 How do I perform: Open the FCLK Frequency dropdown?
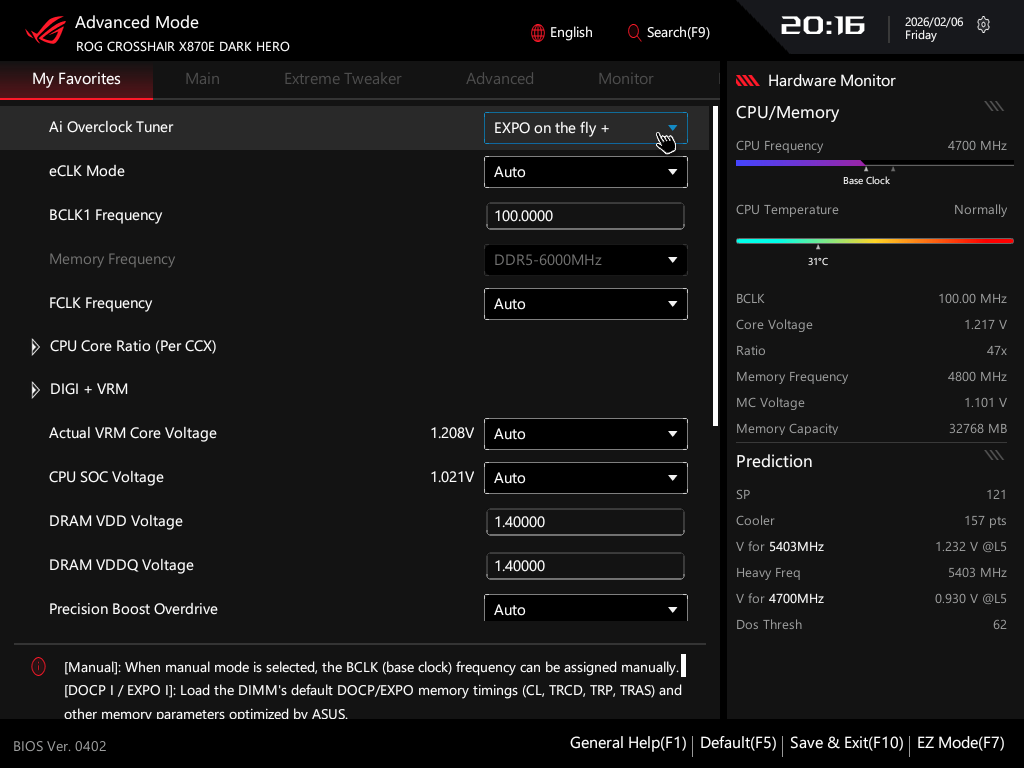click(x=585, y=304)
